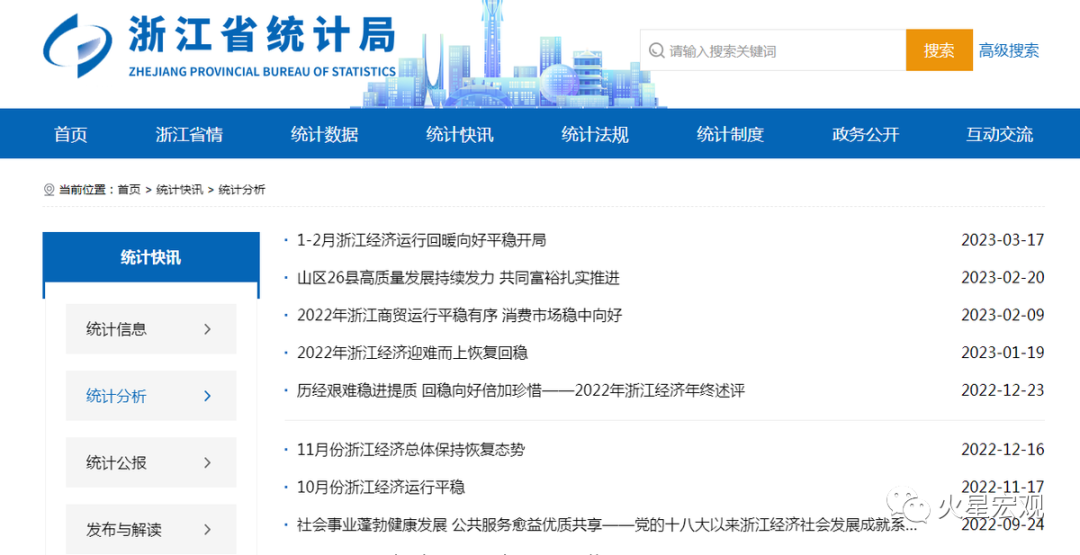
Task: Open the 统计法规 navigation tab
Action: tap(595, 134)
